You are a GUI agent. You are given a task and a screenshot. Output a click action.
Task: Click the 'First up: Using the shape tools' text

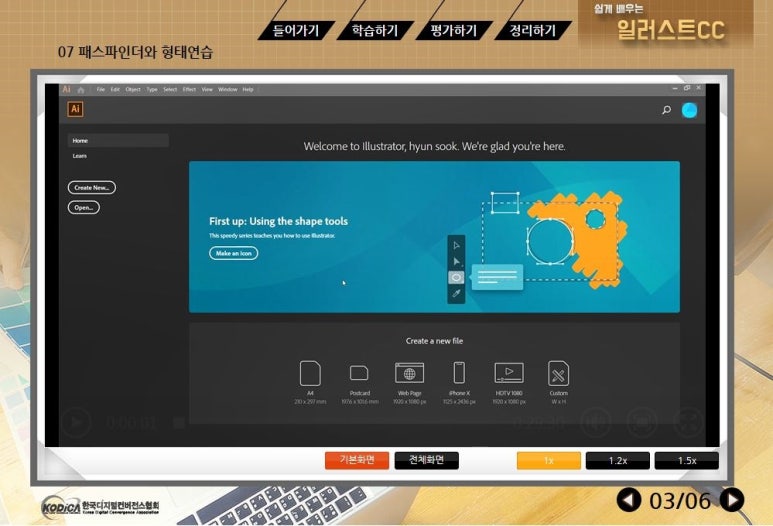(279, 221)
